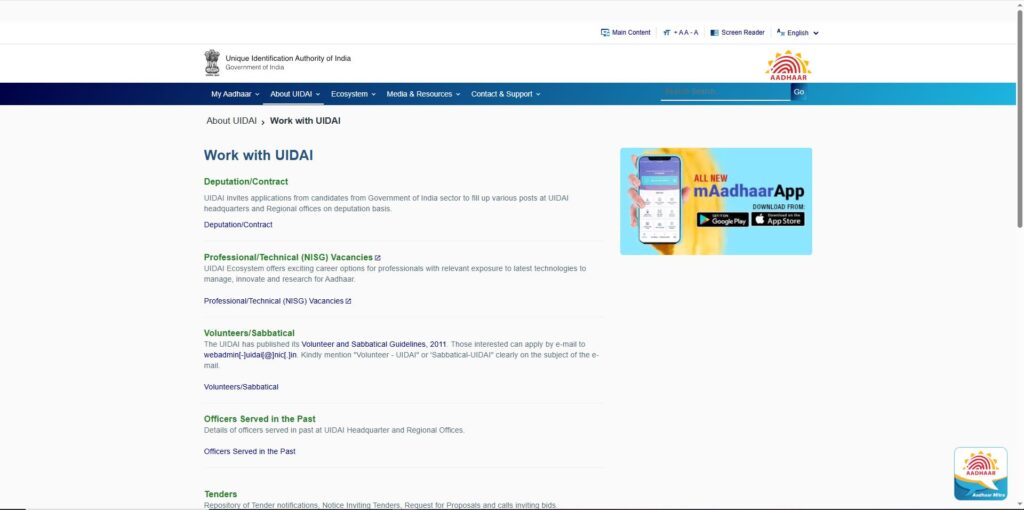Expand the Media & Resources menu

tap(423, 94)
